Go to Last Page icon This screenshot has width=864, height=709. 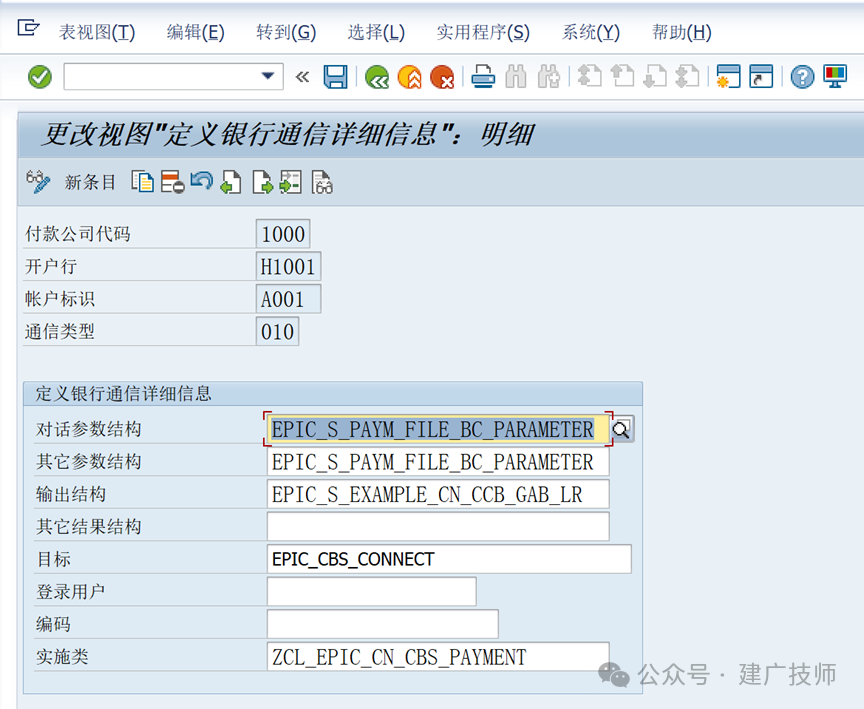point(688,77)
